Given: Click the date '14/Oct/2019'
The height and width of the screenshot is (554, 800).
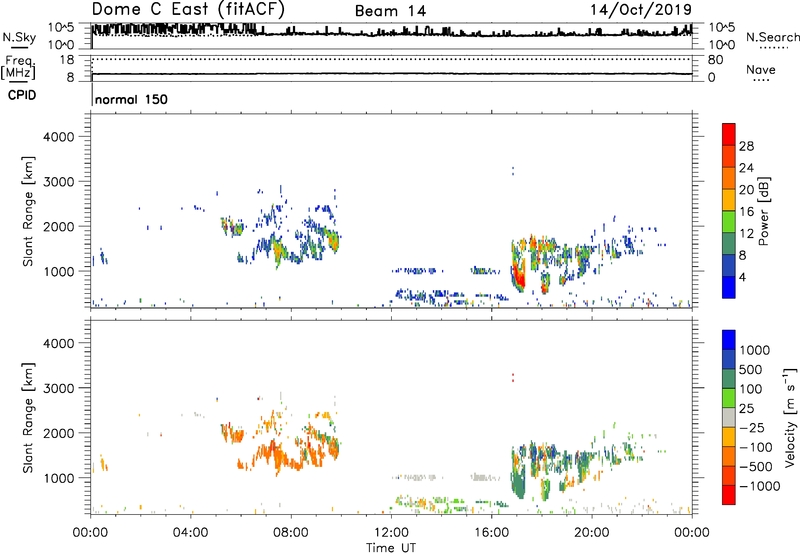Looking at the screenshot, I should (641, 9).
